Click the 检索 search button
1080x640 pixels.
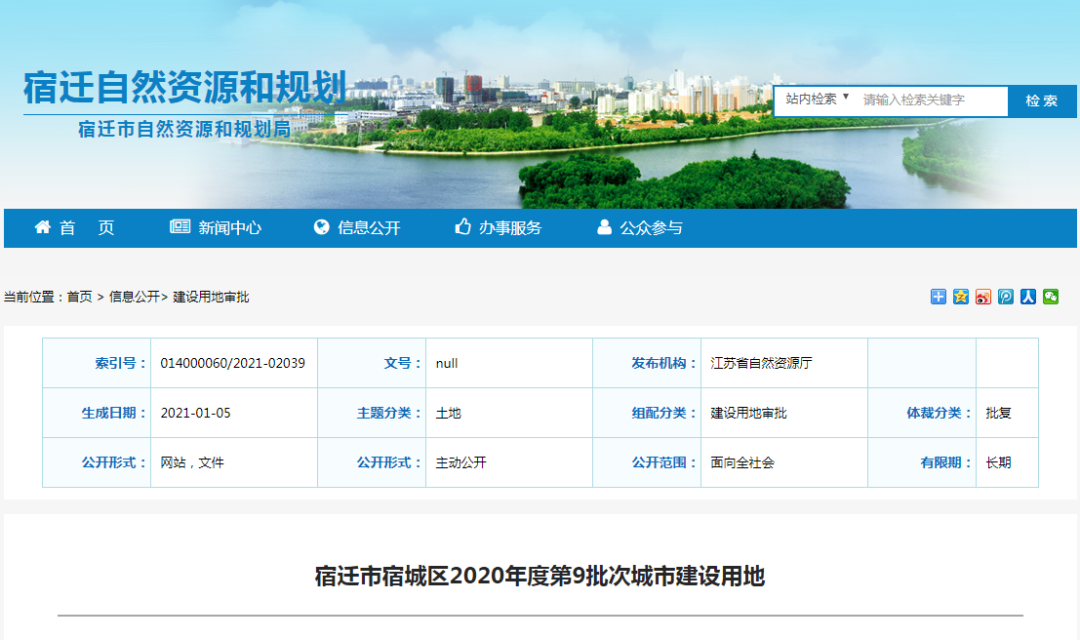tap(1041, 101)
